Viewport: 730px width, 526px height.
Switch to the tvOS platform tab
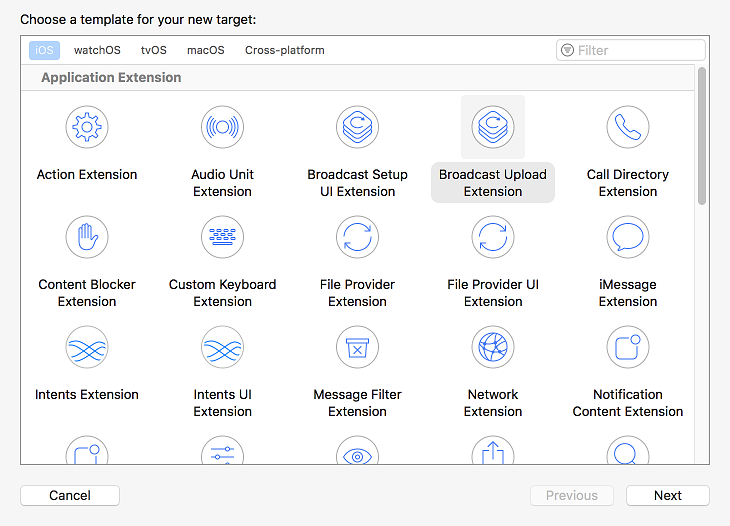click(154, 50)
